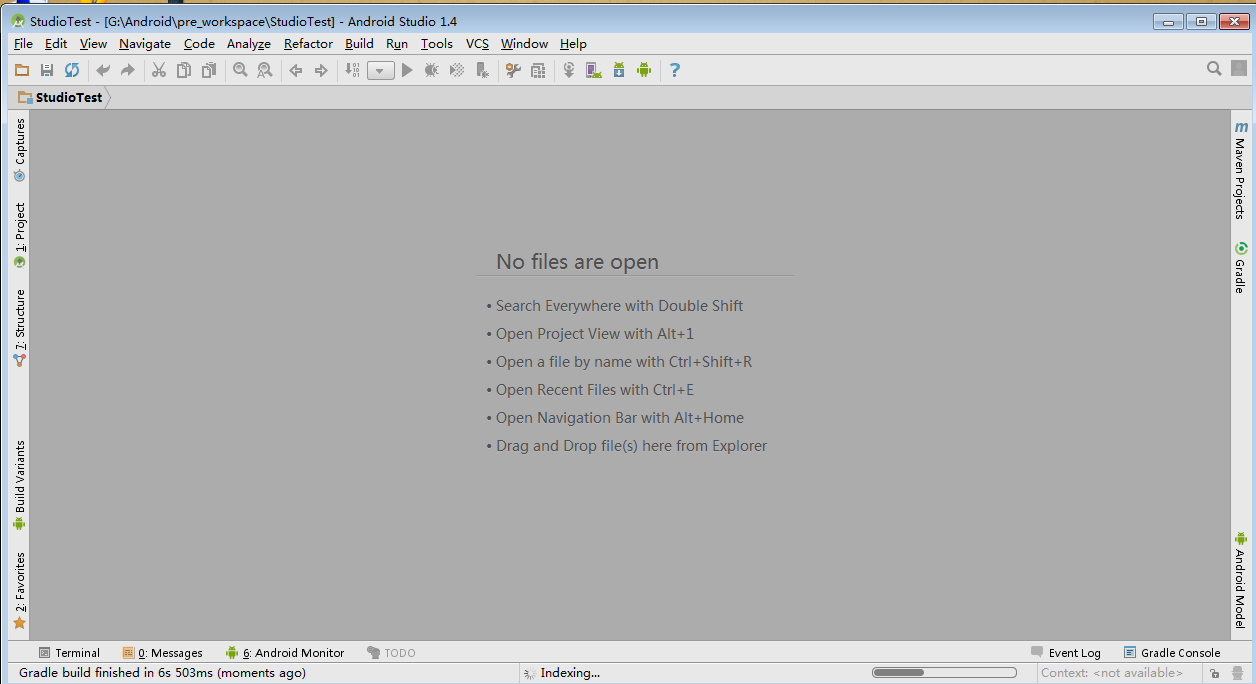Click the Run play icon

[407, 70]
